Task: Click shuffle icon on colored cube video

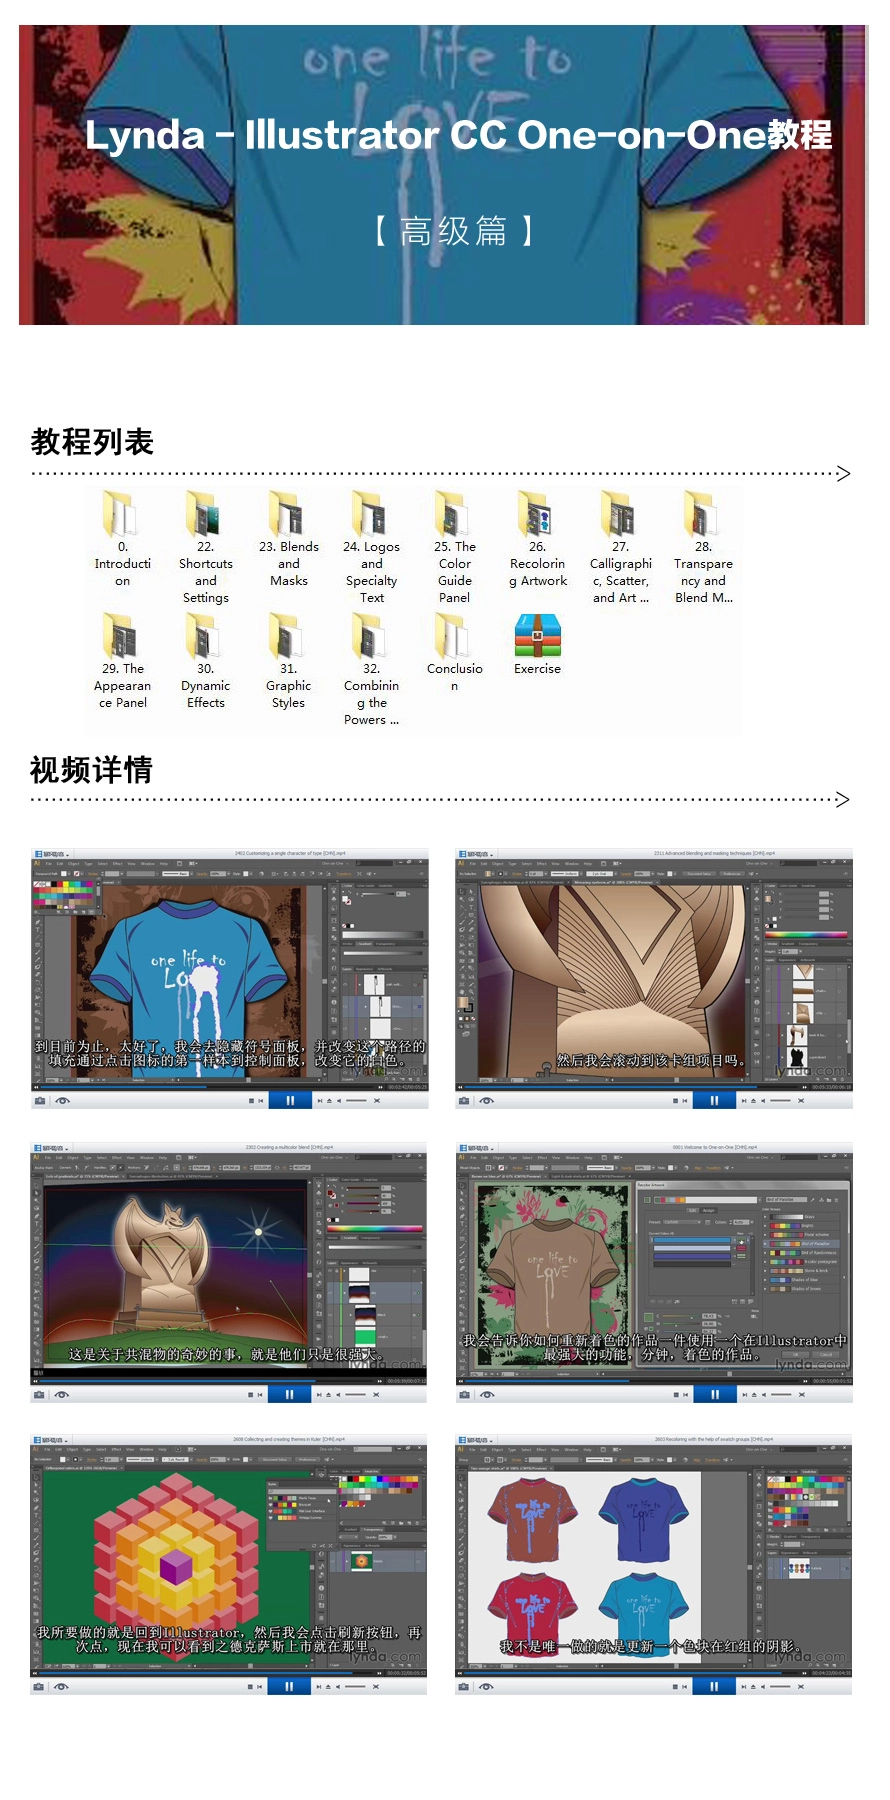Action: point(377,1686)
